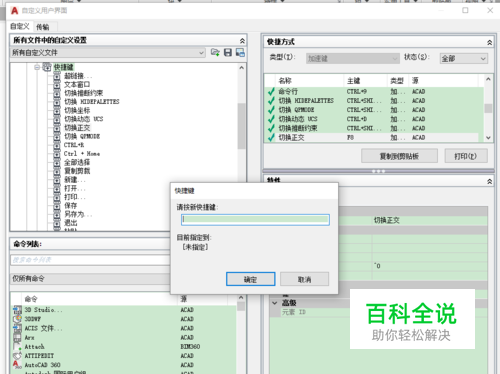
Task: Click the shortcuts list scrollbar up arrow
Action: pos(488,79)
